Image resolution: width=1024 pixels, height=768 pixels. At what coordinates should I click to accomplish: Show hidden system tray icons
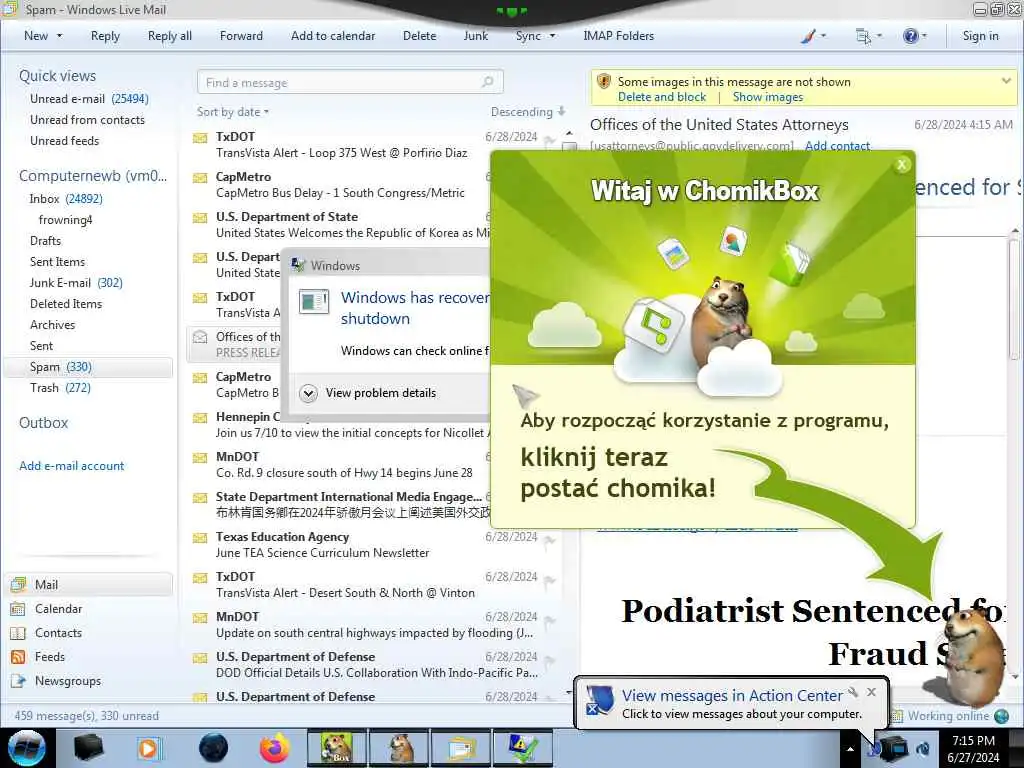click(850, 749)
